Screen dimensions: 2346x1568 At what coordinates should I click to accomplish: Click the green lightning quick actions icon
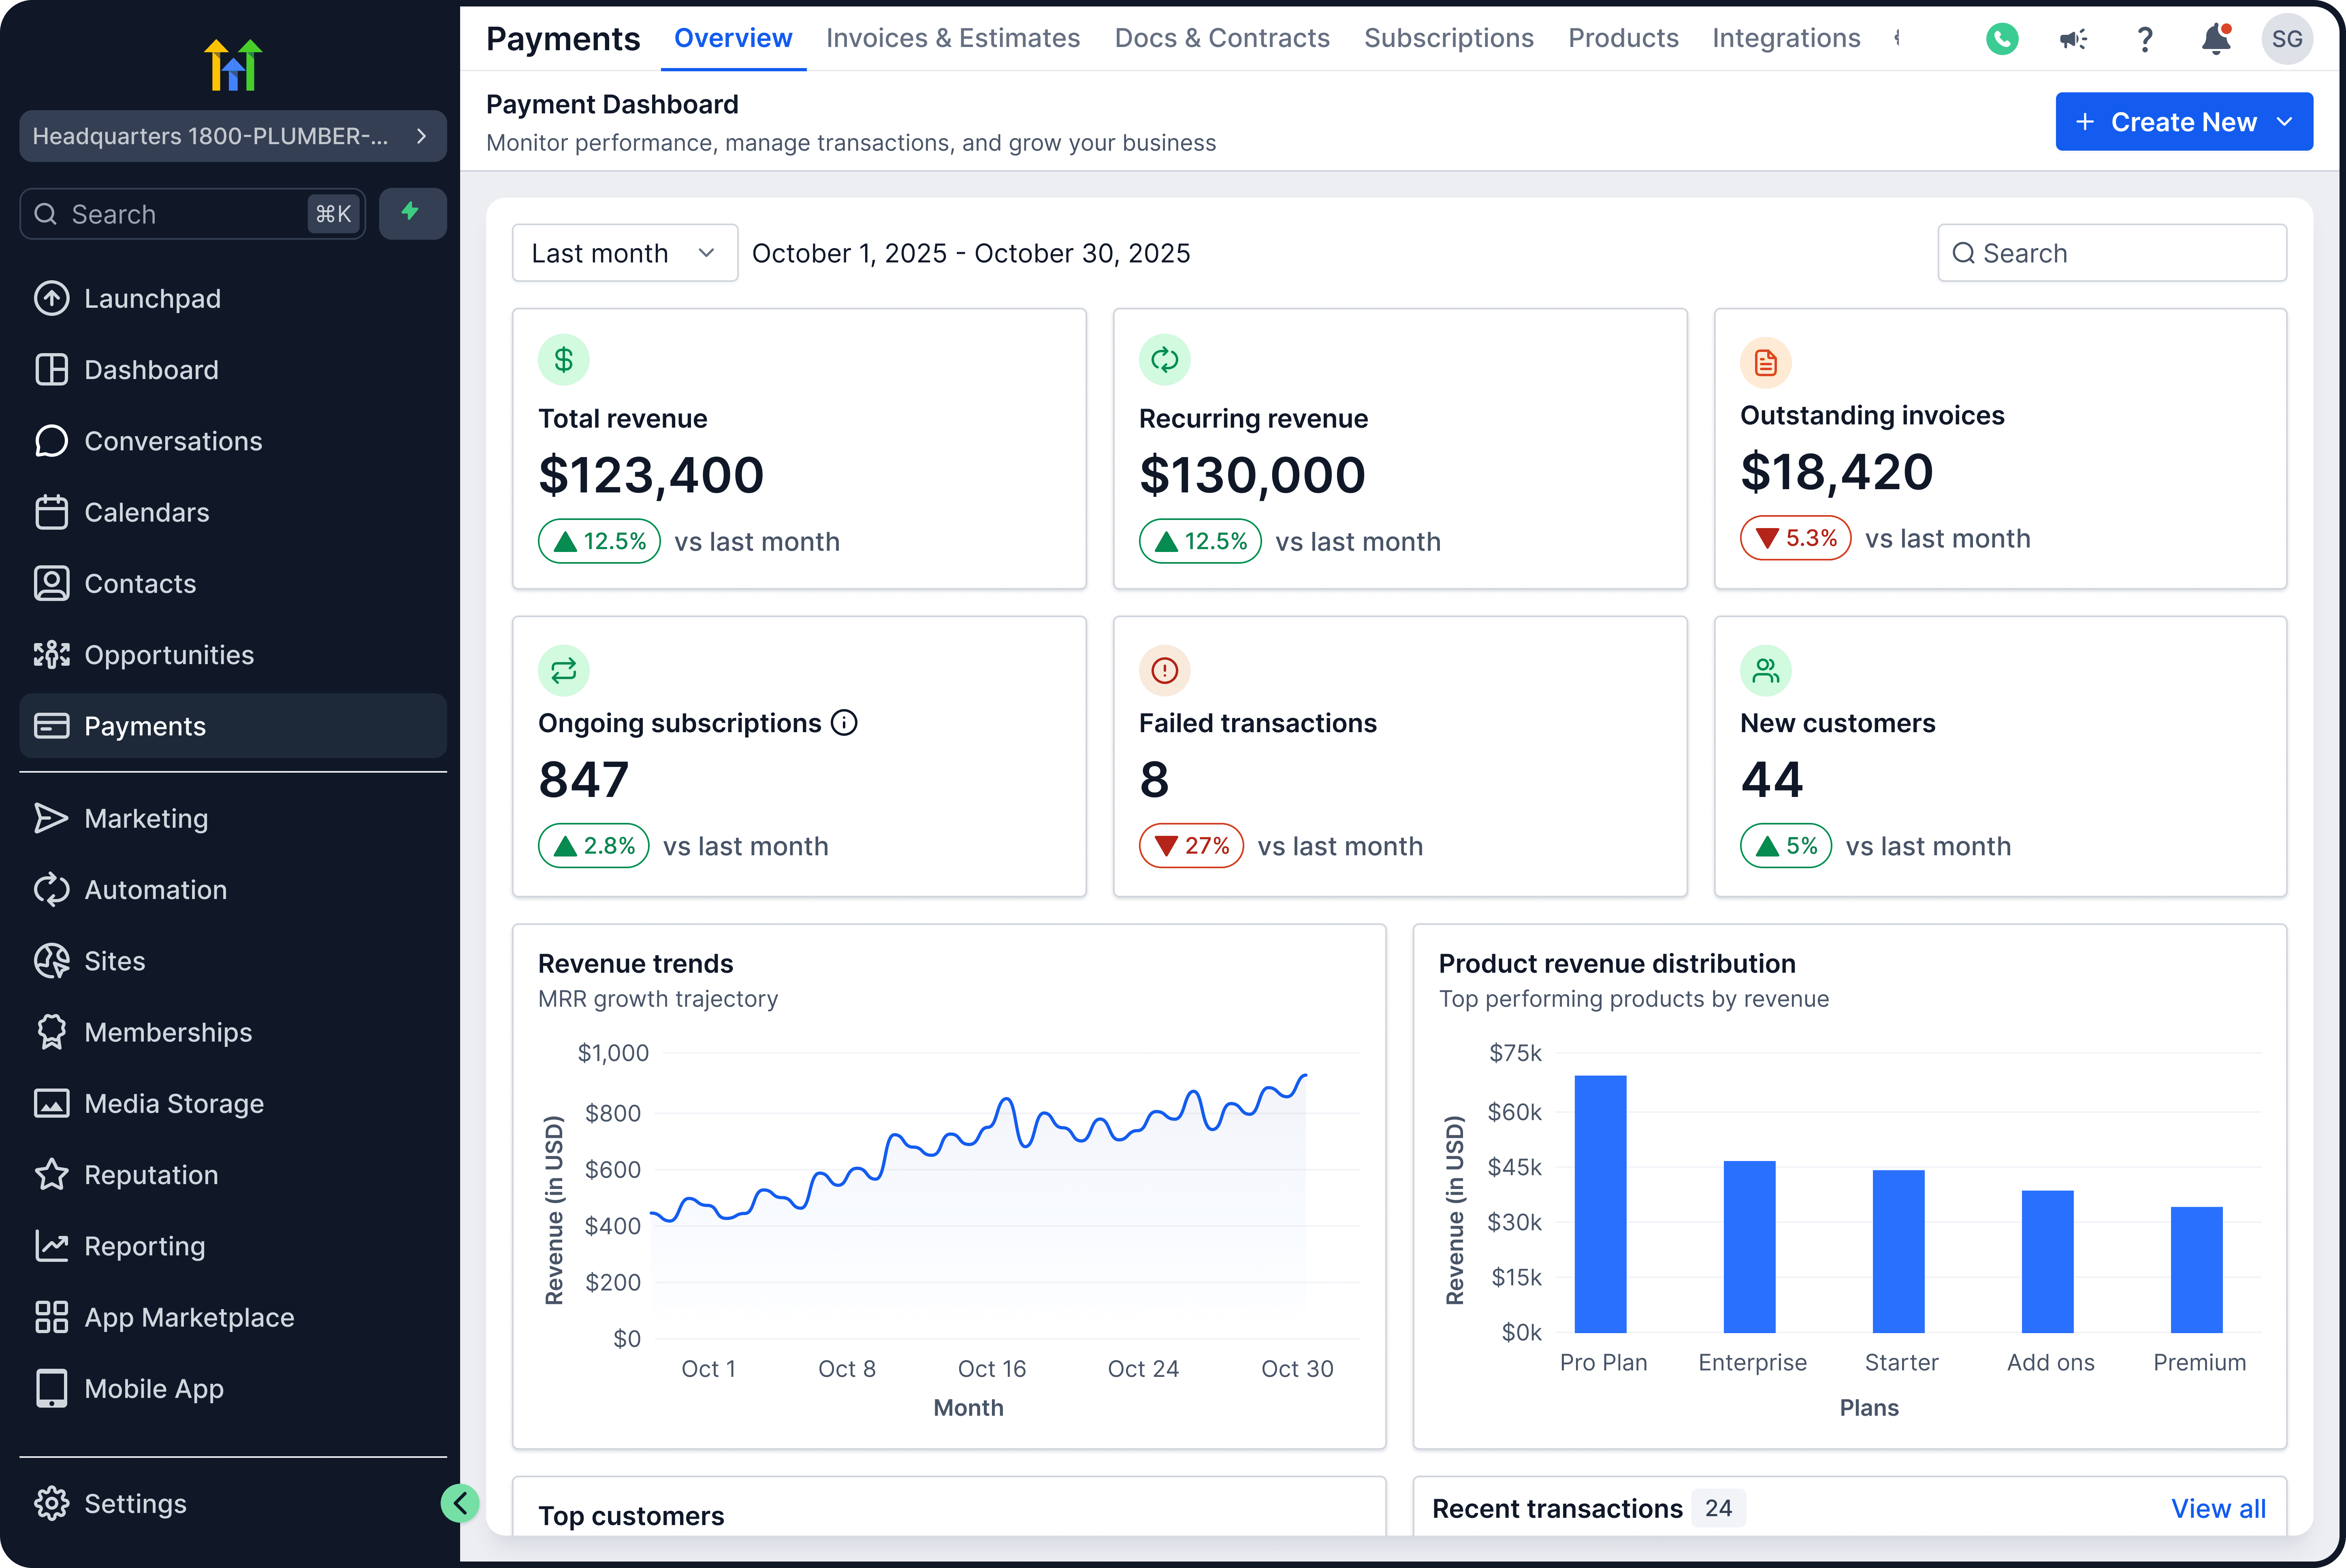point(411,213)
